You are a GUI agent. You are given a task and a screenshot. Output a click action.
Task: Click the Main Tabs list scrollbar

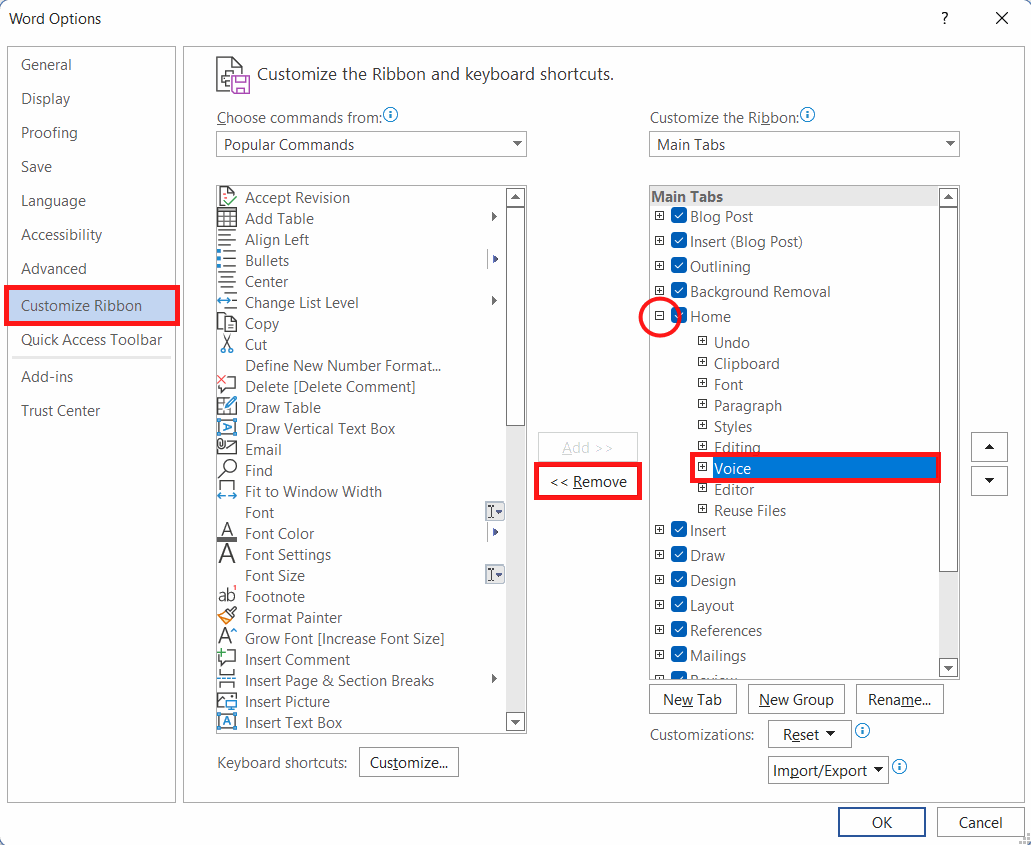coord(948,433)
